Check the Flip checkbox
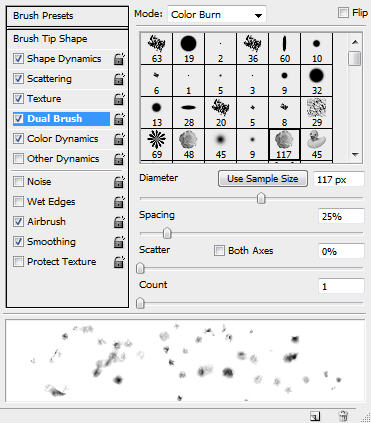The width and height of the screenshot is (371, 423). (x=343, y=13)
